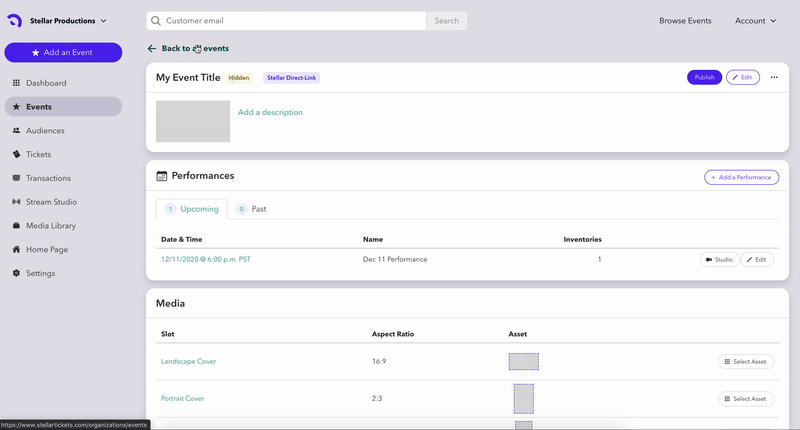Open the three-dot more options menu
This screenshot has width=800, height=430.
click(774, 78)
